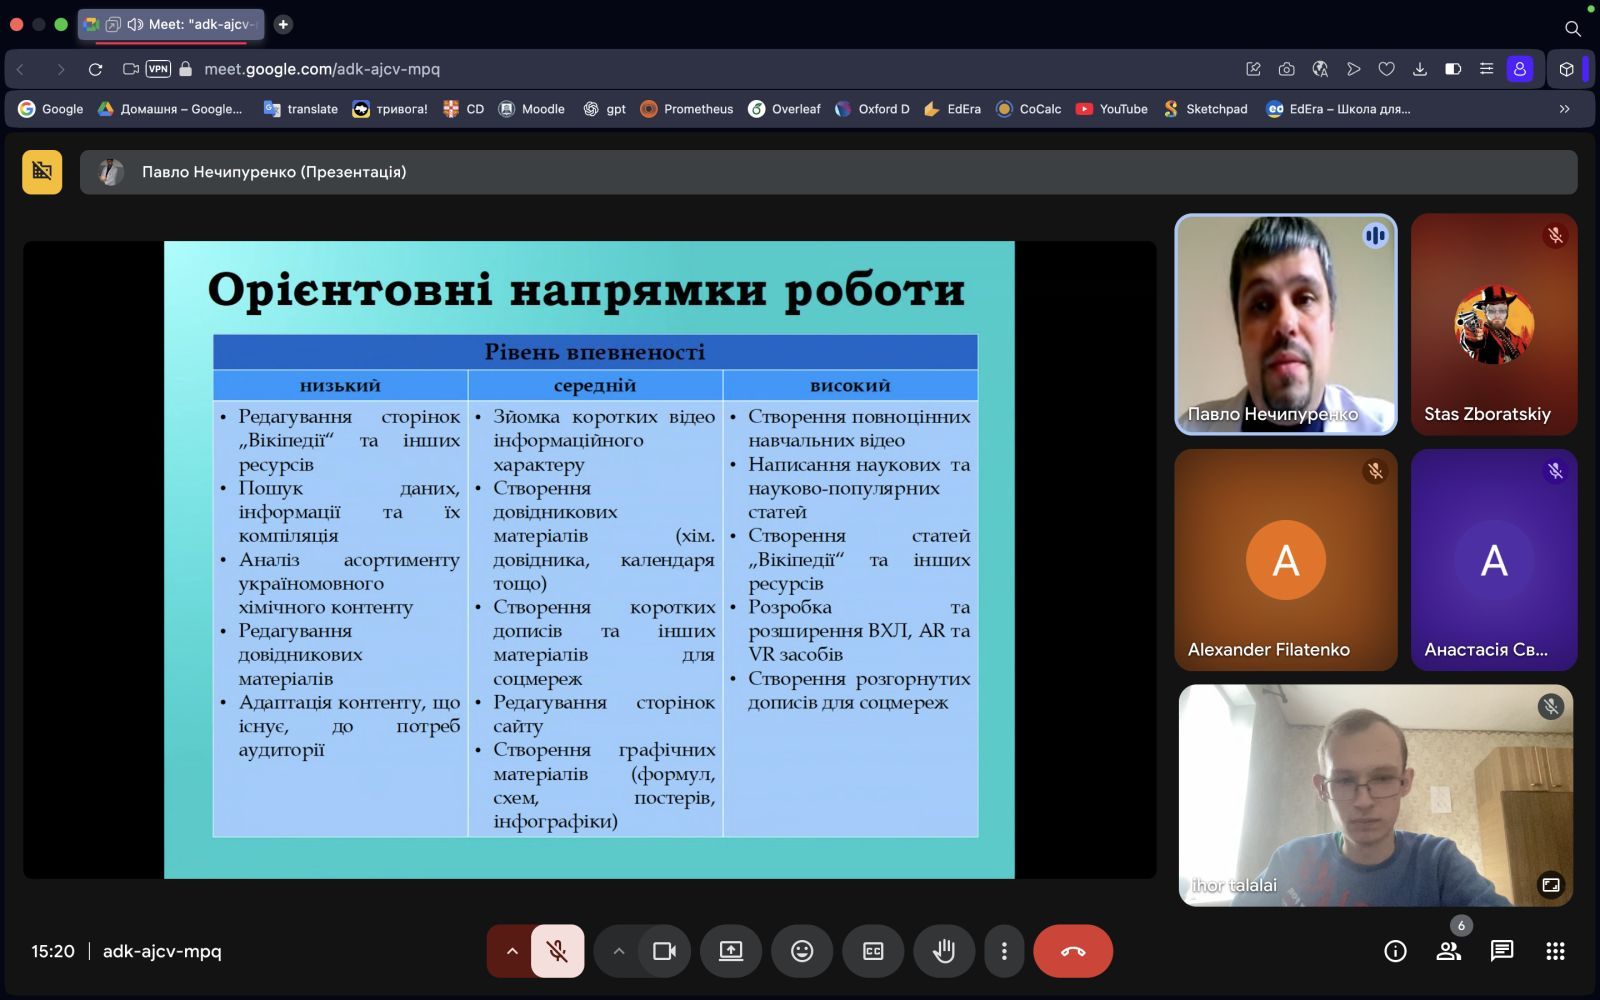Toggle the camera on or off

(x=664, y=951)
